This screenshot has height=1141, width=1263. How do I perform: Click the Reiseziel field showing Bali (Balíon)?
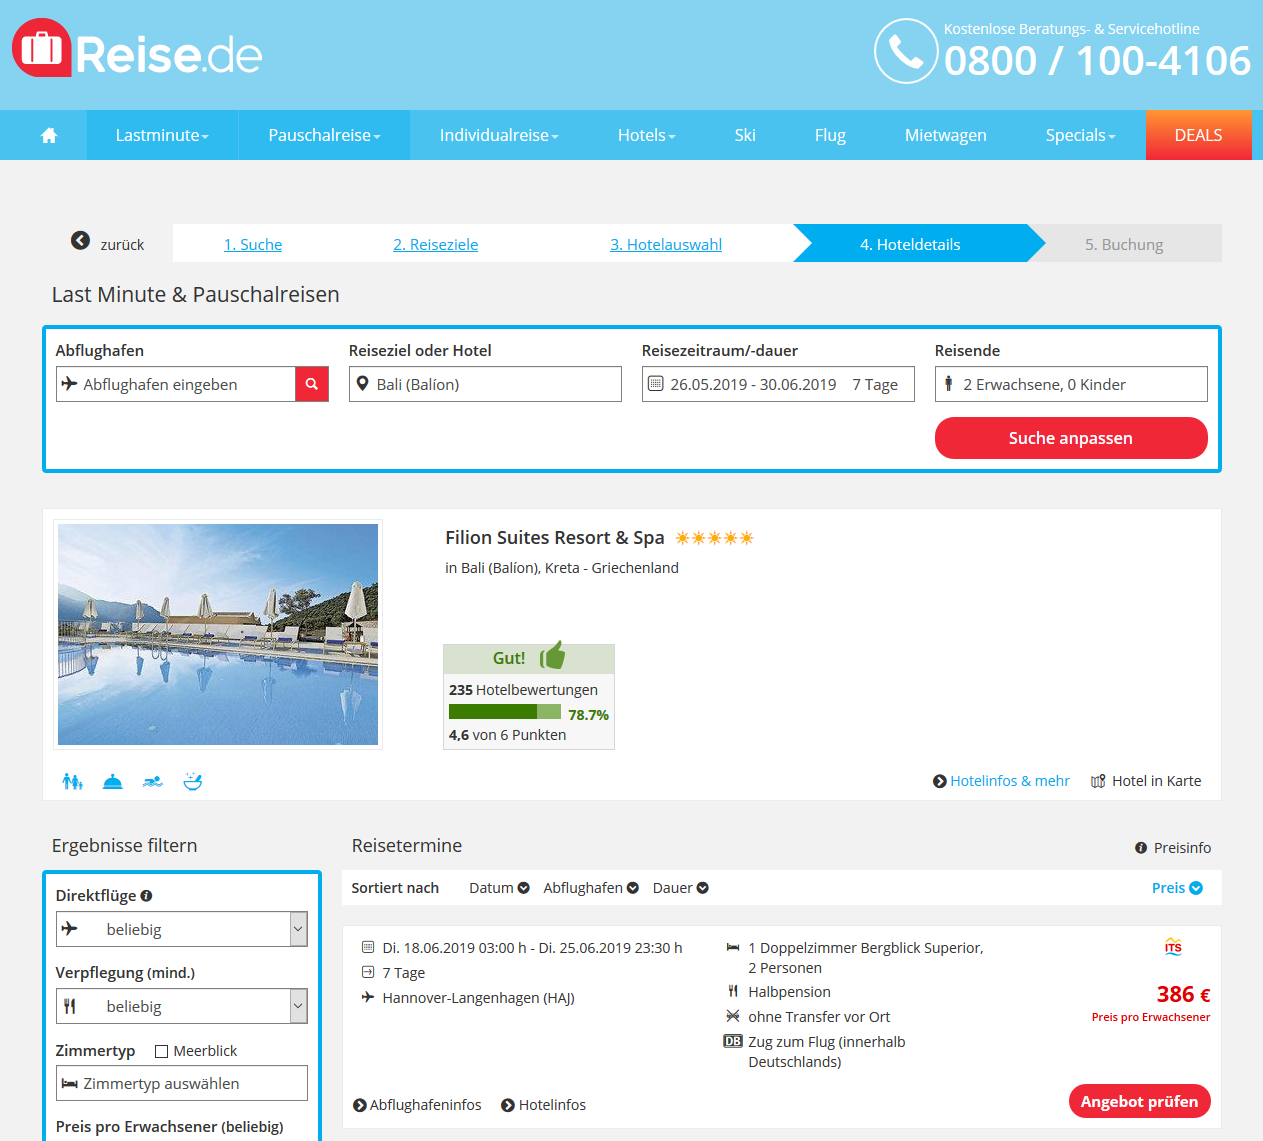(485, 384)
